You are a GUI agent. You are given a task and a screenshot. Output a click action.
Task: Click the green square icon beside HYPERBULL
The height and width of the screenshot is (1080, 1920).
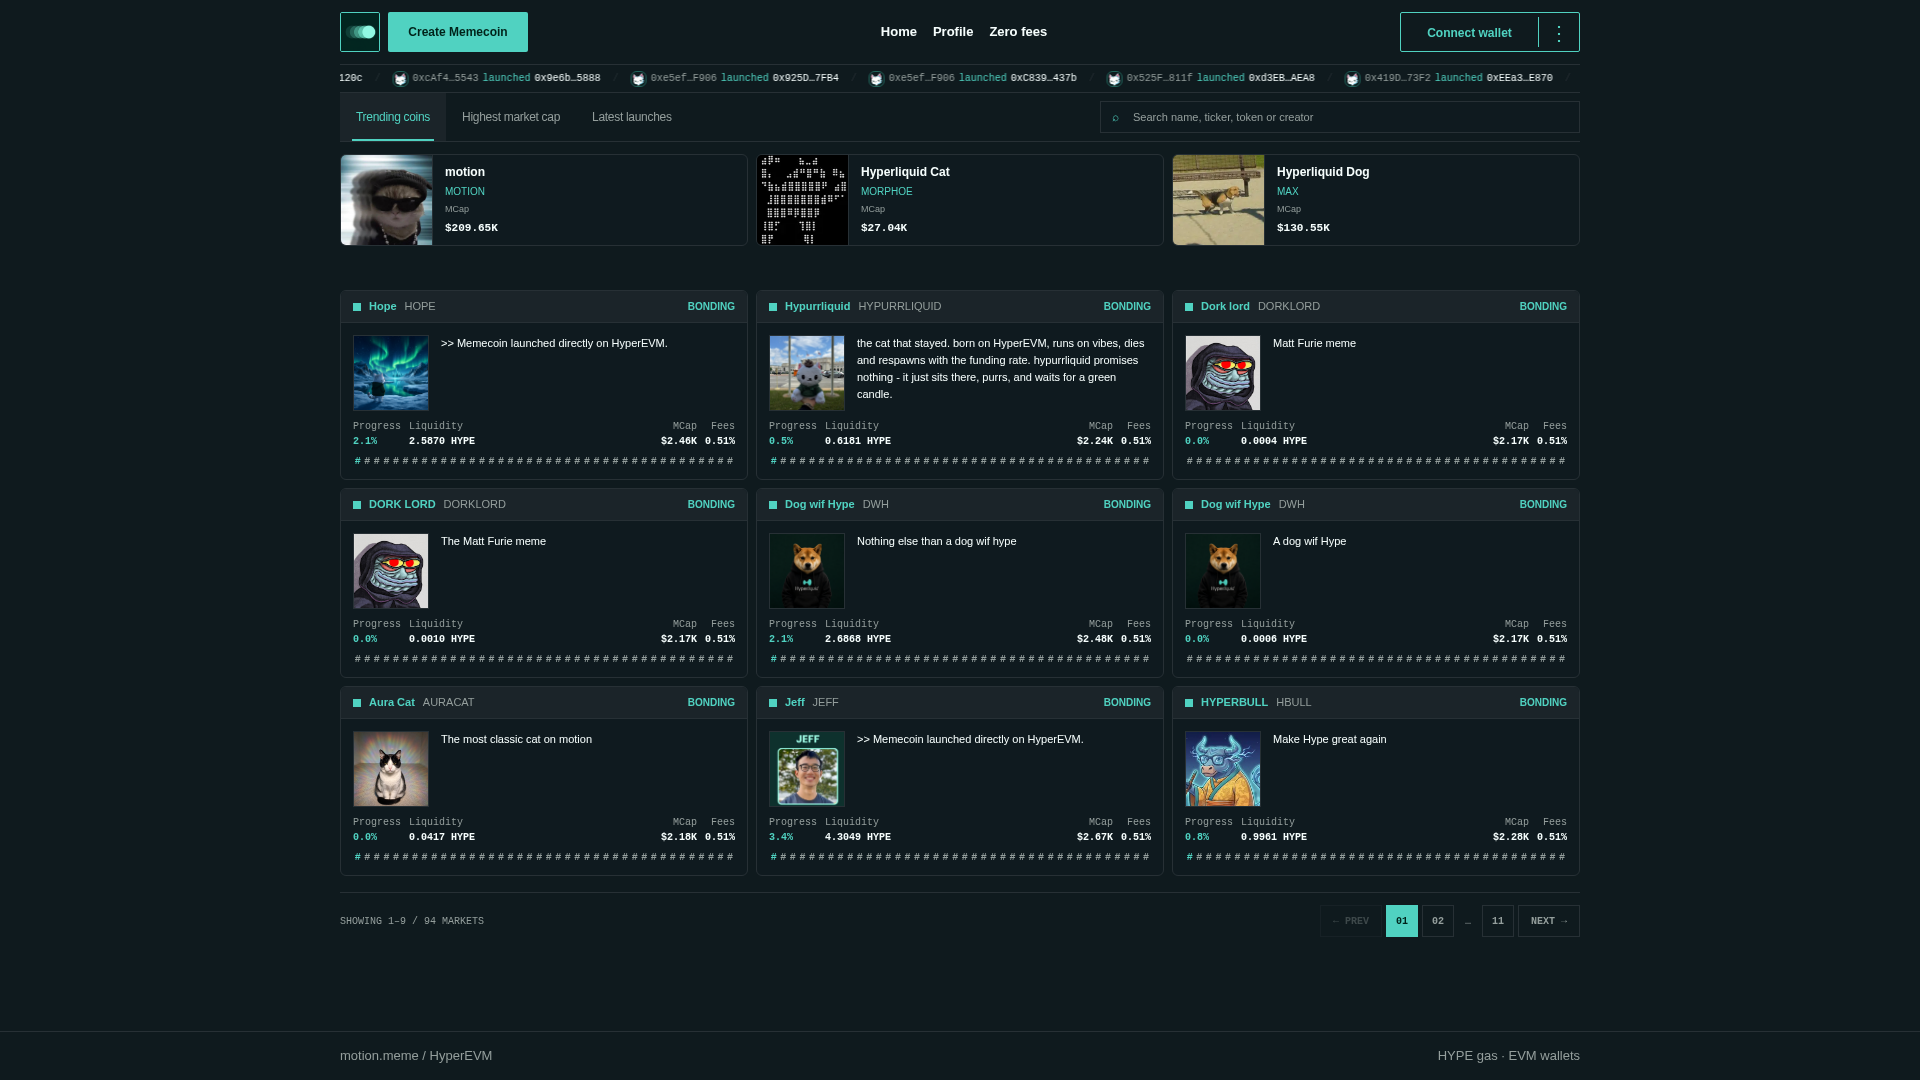1189,703
